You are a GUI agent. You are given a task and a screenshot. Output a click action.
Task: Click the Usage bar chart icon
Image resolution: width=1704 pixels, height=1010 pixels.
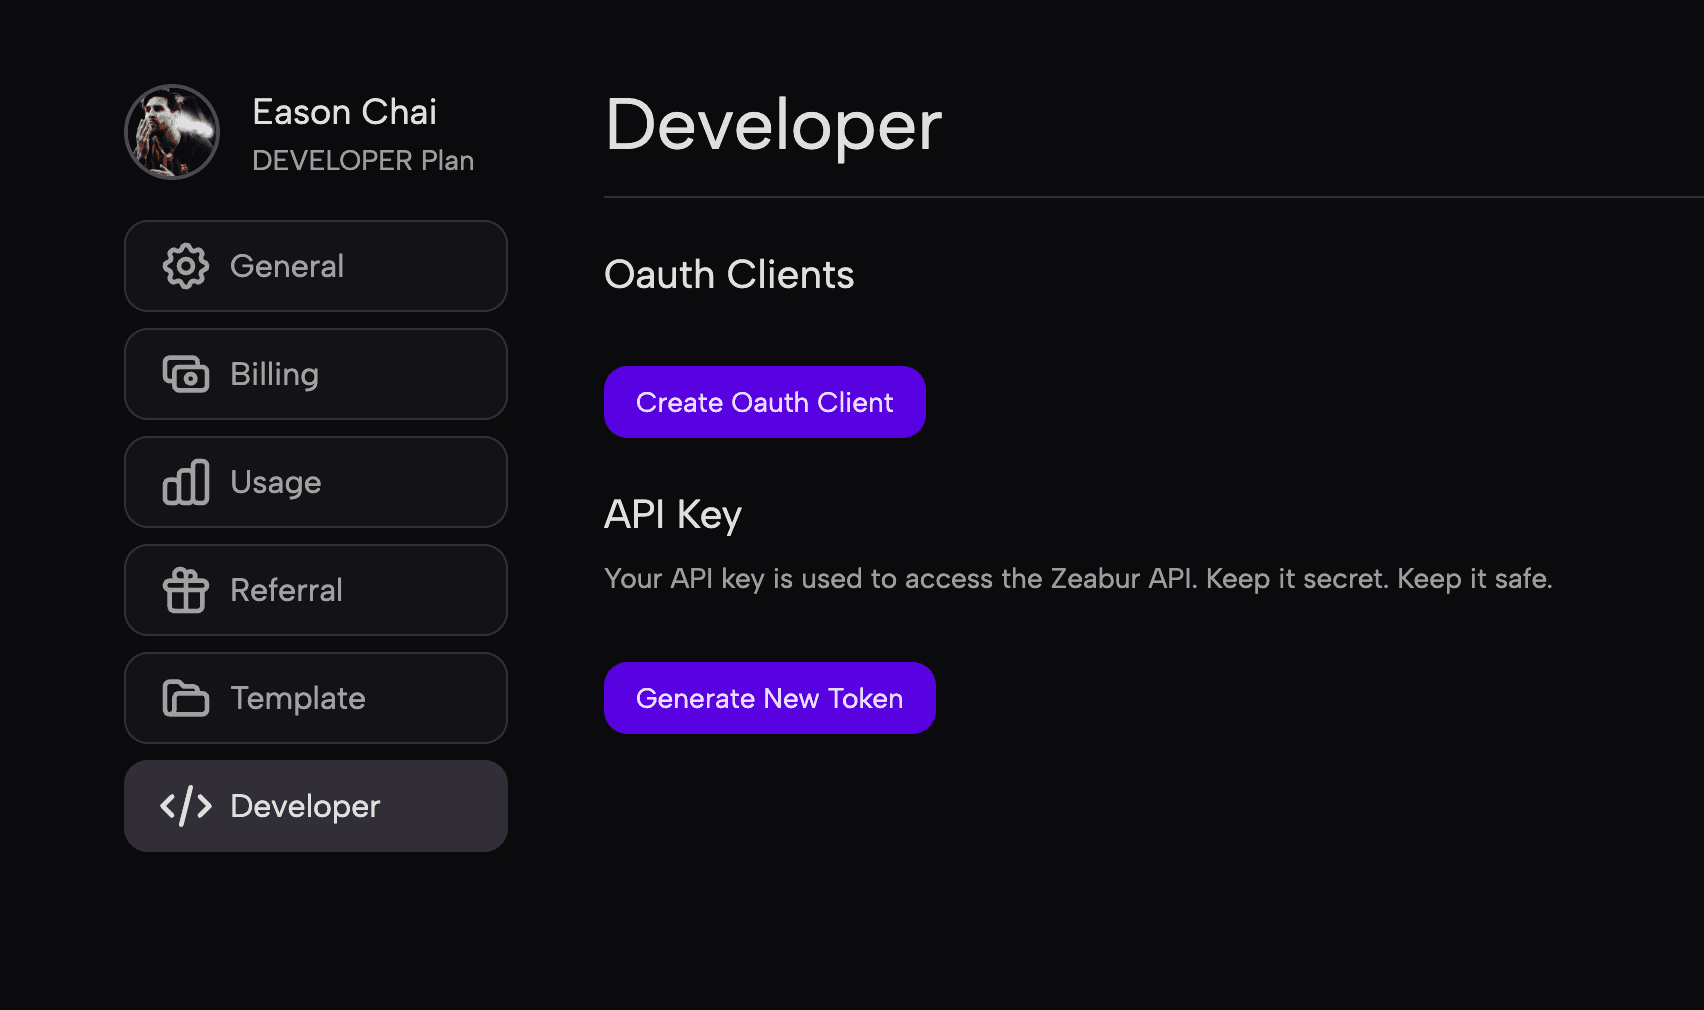click(x=186, y=482)
